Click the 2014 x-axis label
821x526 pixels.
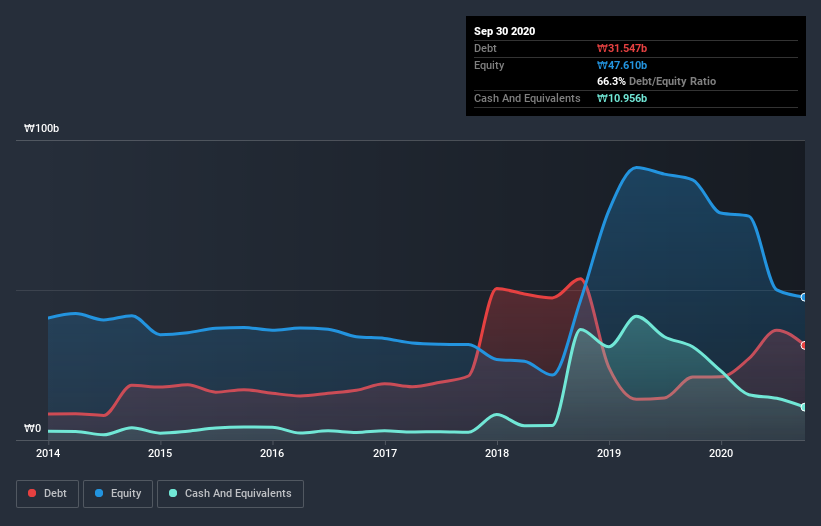(48, 453)
